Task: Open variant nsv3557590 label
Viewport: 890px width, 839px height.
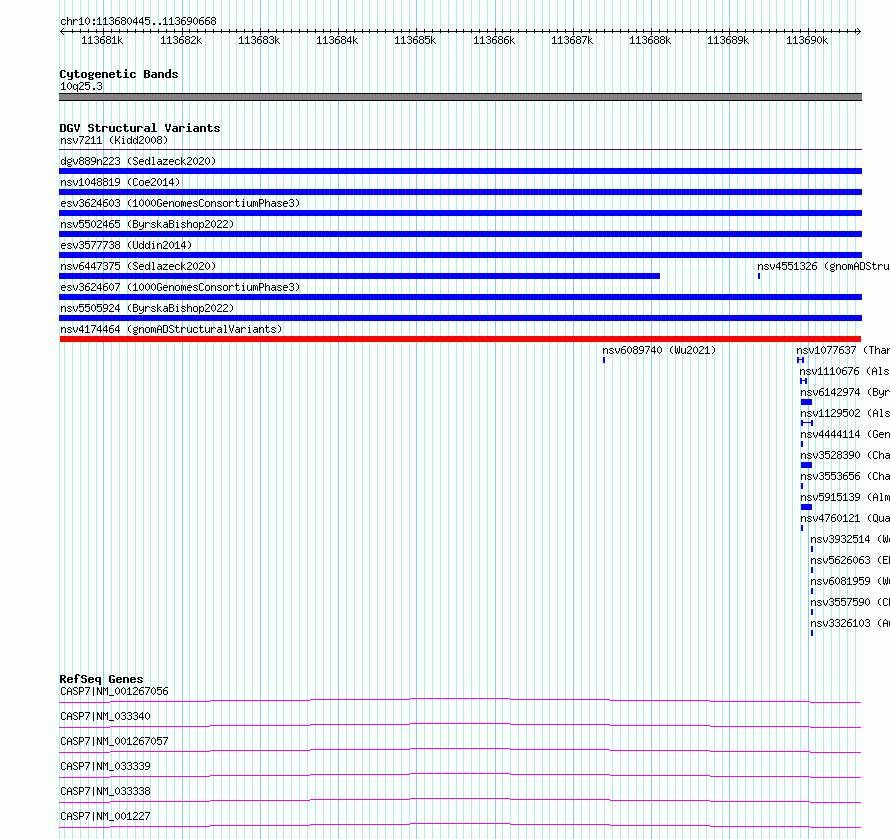Action: [850, 602]
